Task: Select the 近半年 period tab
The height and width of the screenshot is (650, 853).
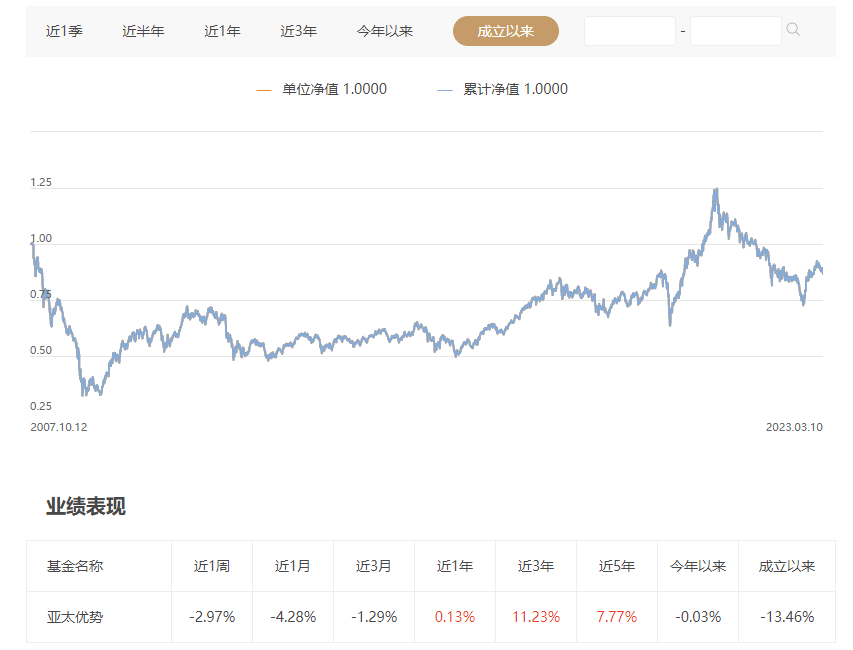Action: click(143, 31)
